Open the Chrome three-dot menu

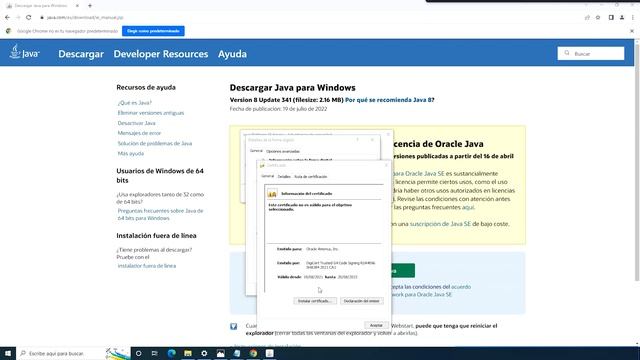633,18
